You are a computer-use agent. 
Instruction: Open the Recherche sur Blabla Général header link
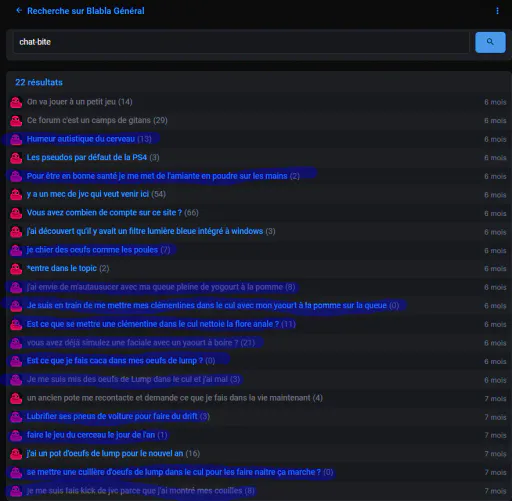(x=86, y=11)
